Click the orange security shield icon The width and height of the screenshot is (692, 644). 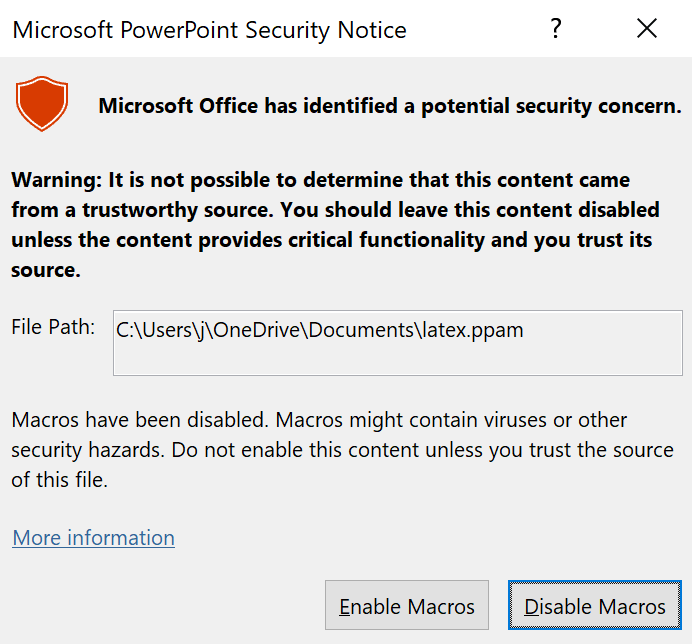coord(42,105)
